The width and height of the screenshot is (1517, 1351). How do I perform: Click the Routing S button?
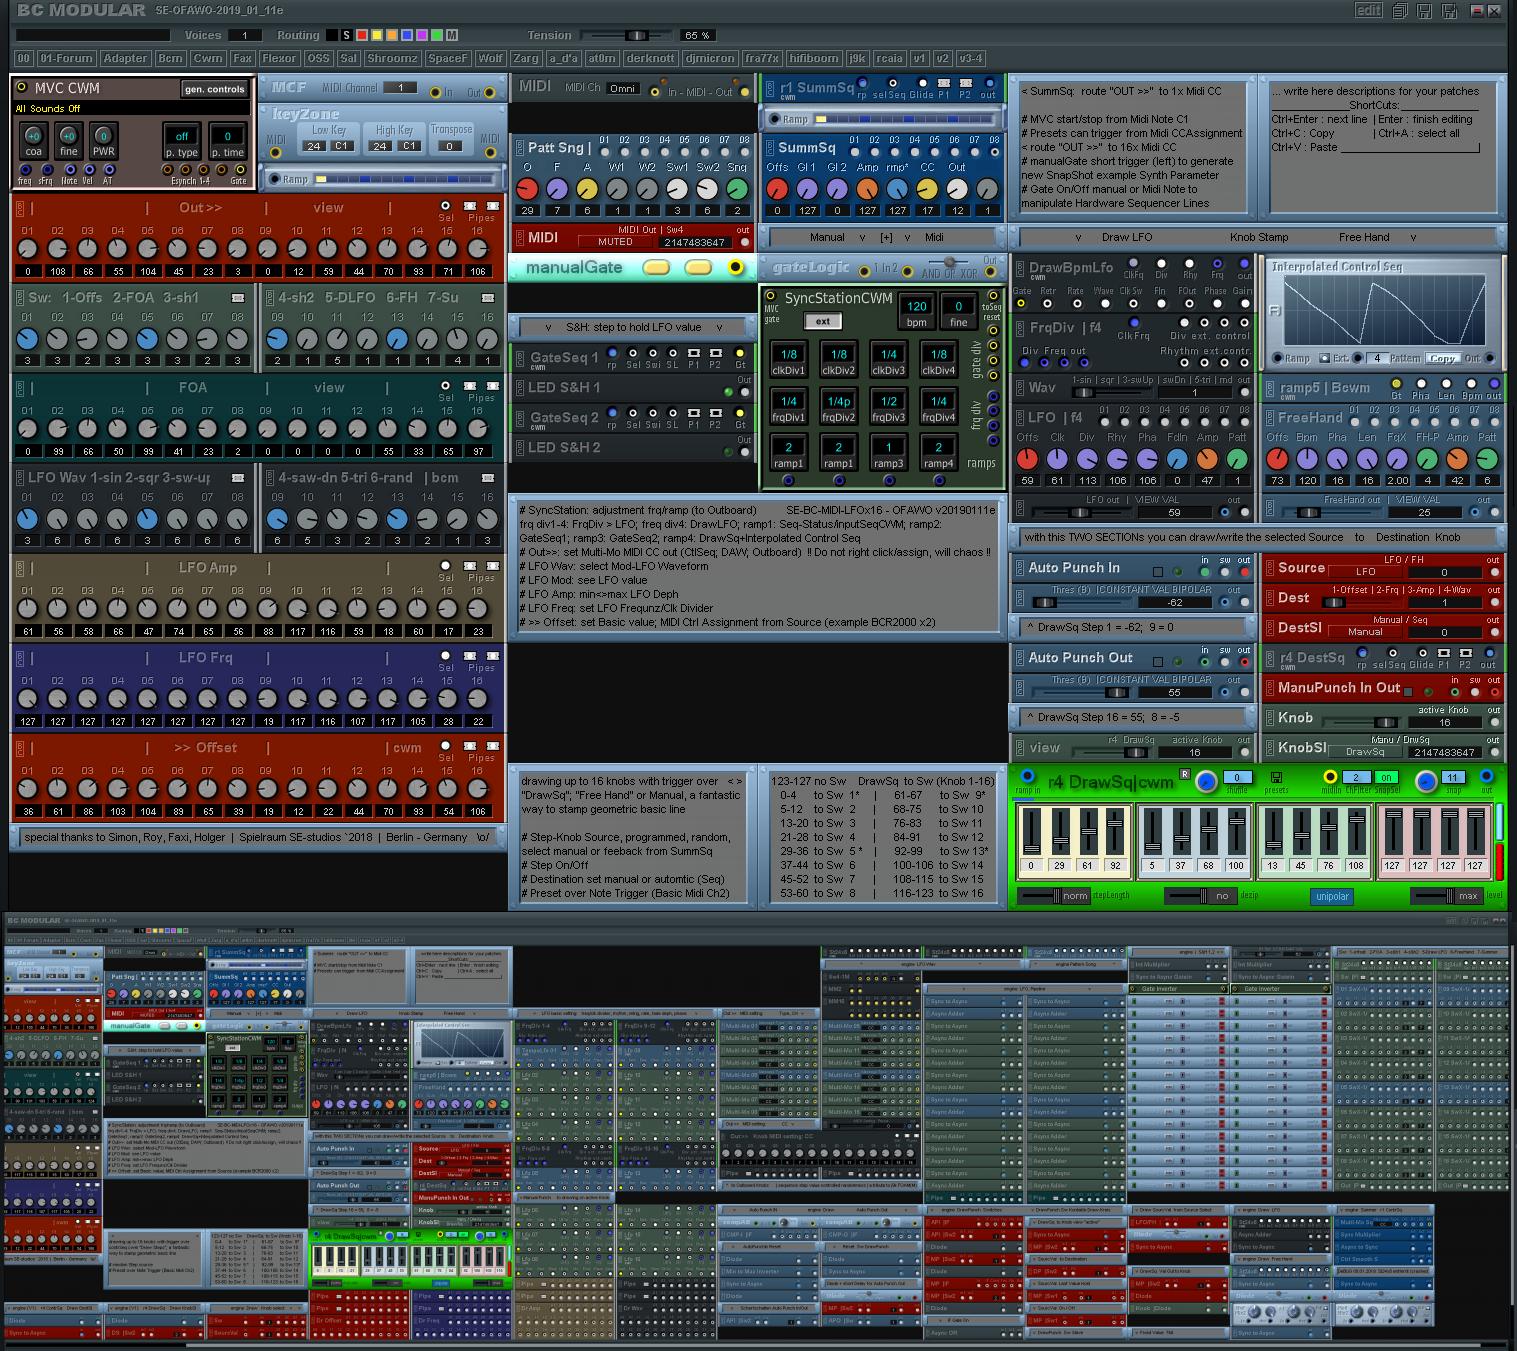(347, 35)
